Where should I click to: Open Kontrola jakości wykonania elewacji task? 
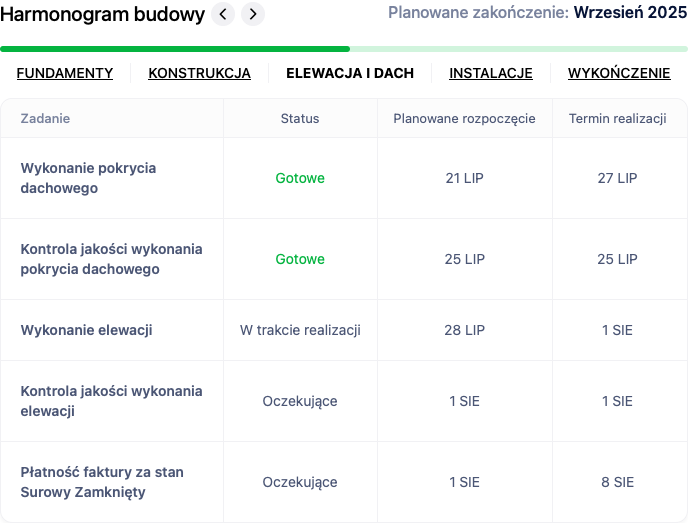[x=111, y=401]
